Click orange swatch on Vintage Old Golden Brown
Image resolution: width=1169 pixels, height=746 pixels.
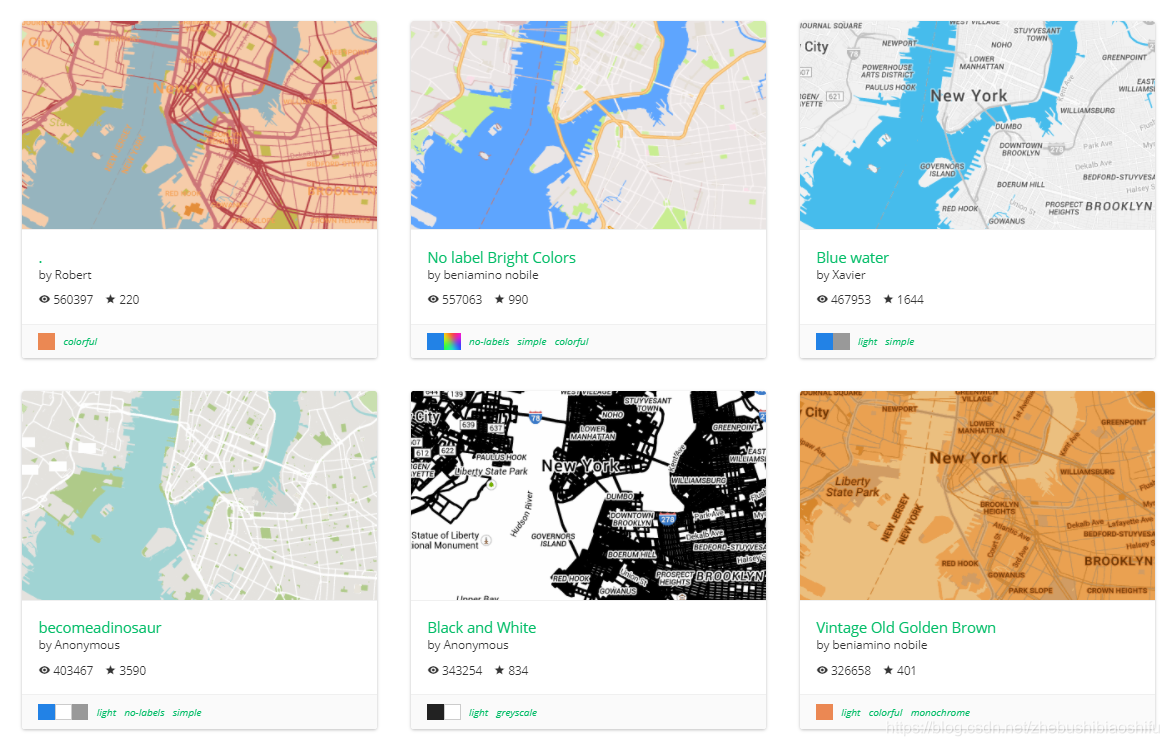825,712
